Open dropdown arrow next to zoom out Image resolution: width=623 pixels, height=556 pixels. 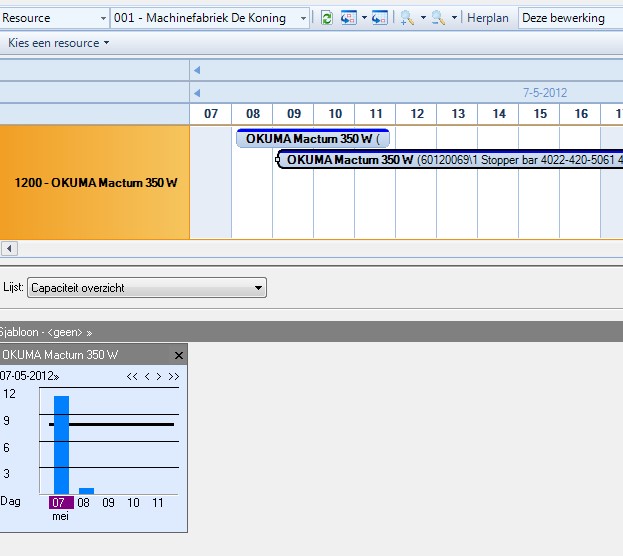click(454, 18)
